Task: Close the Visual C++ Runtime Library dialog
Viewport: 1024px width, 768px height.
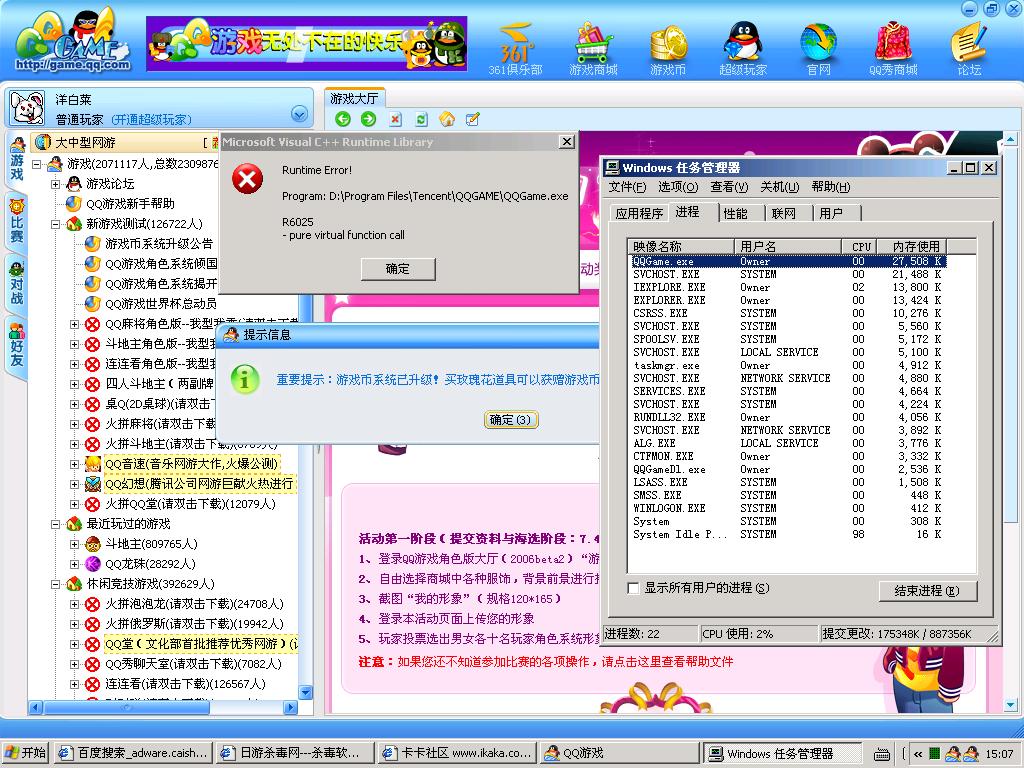Action: [x=567, y=142]
